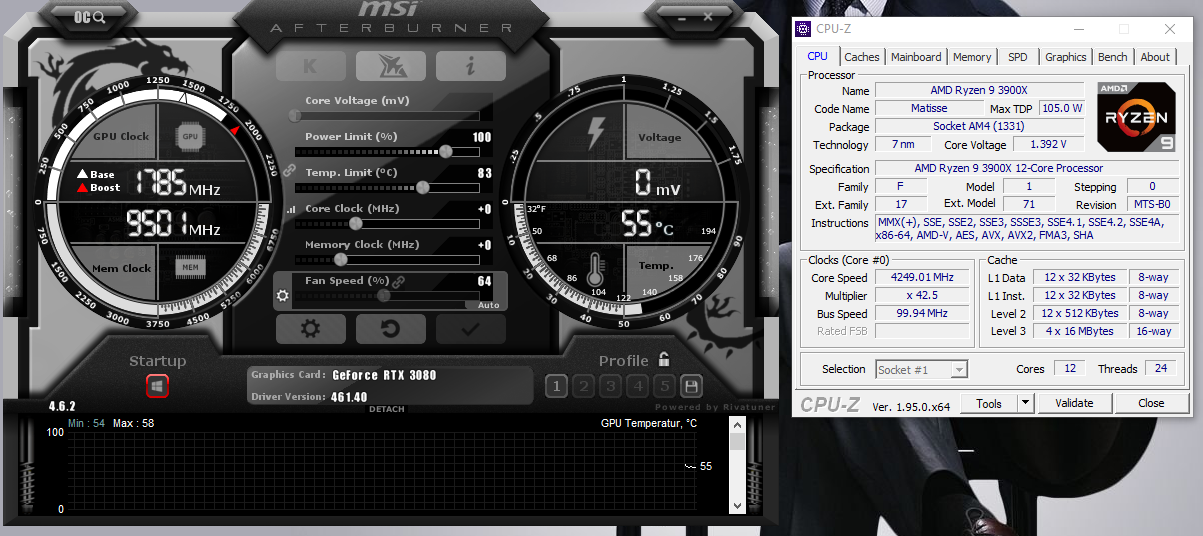
Task: Click the Fan Speed value 64
Action: 485,281
